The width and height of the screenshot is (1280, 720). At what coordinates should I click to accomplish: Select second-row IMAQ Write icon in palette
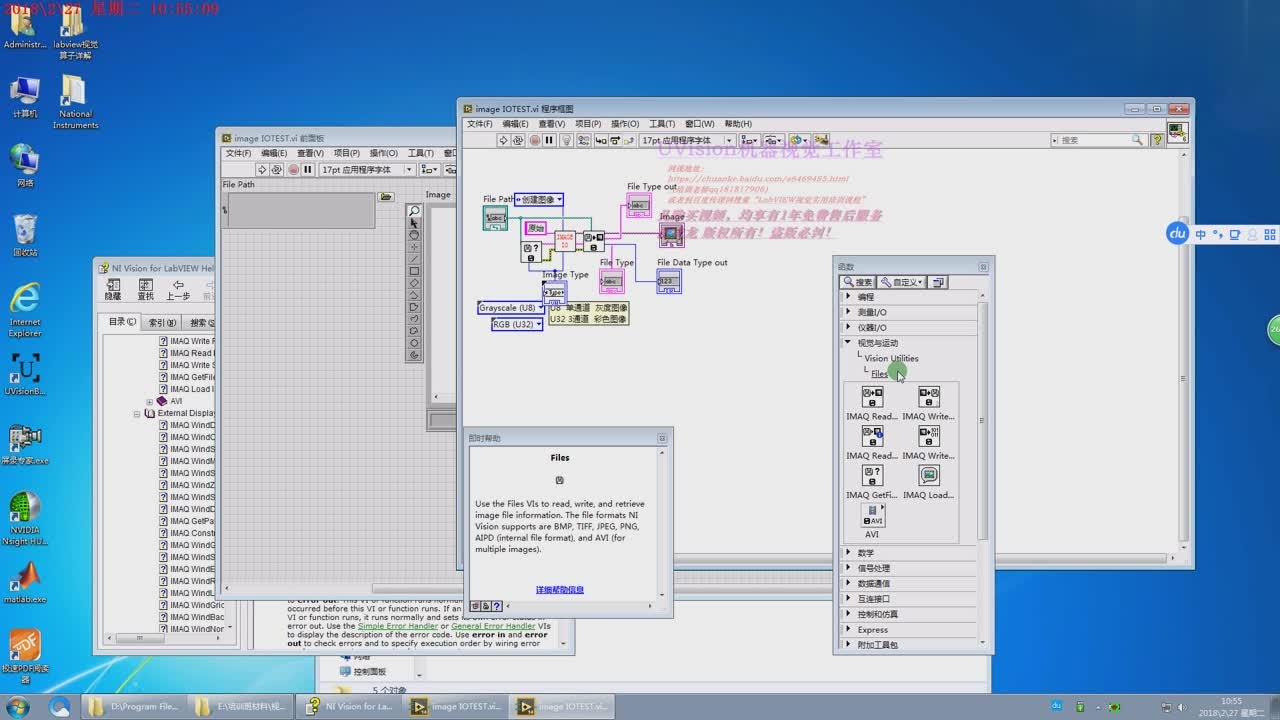pos(929,436)
